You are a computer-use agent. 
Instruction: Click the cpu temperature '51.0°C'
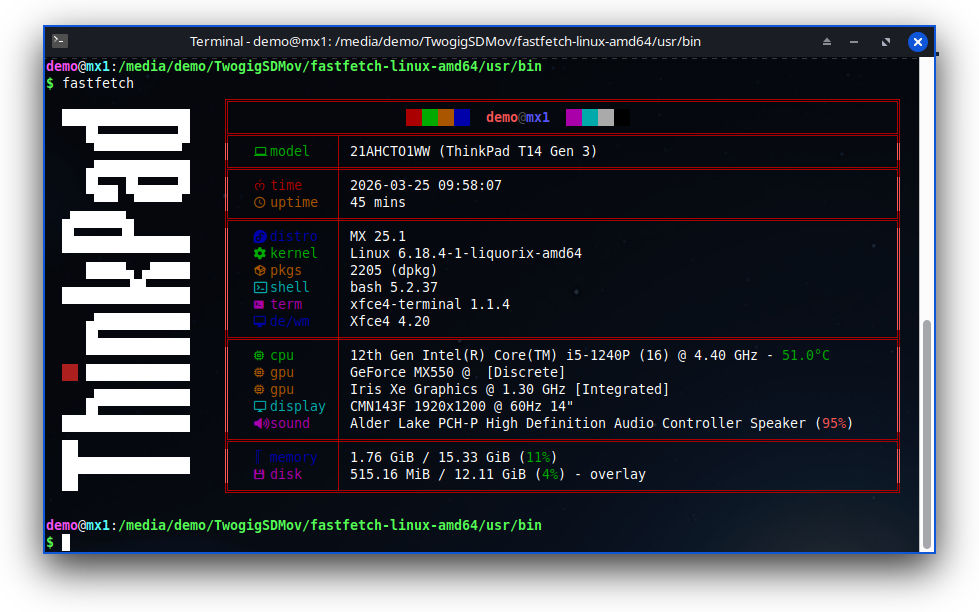805,355
